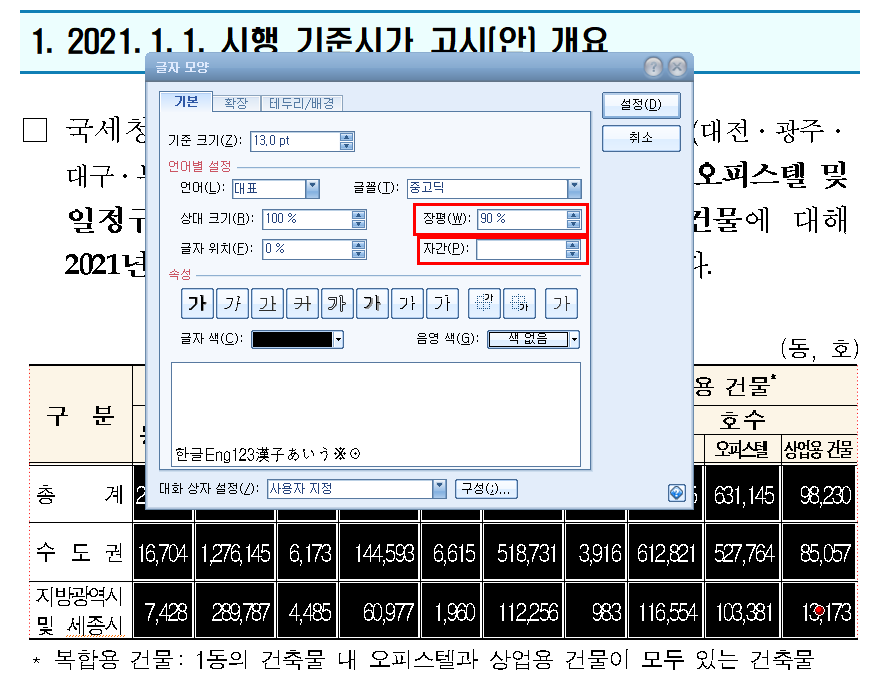This screenshot has width=874, height=679.
Task: Click table cell 144,593
Action: (x=380, y=554)
